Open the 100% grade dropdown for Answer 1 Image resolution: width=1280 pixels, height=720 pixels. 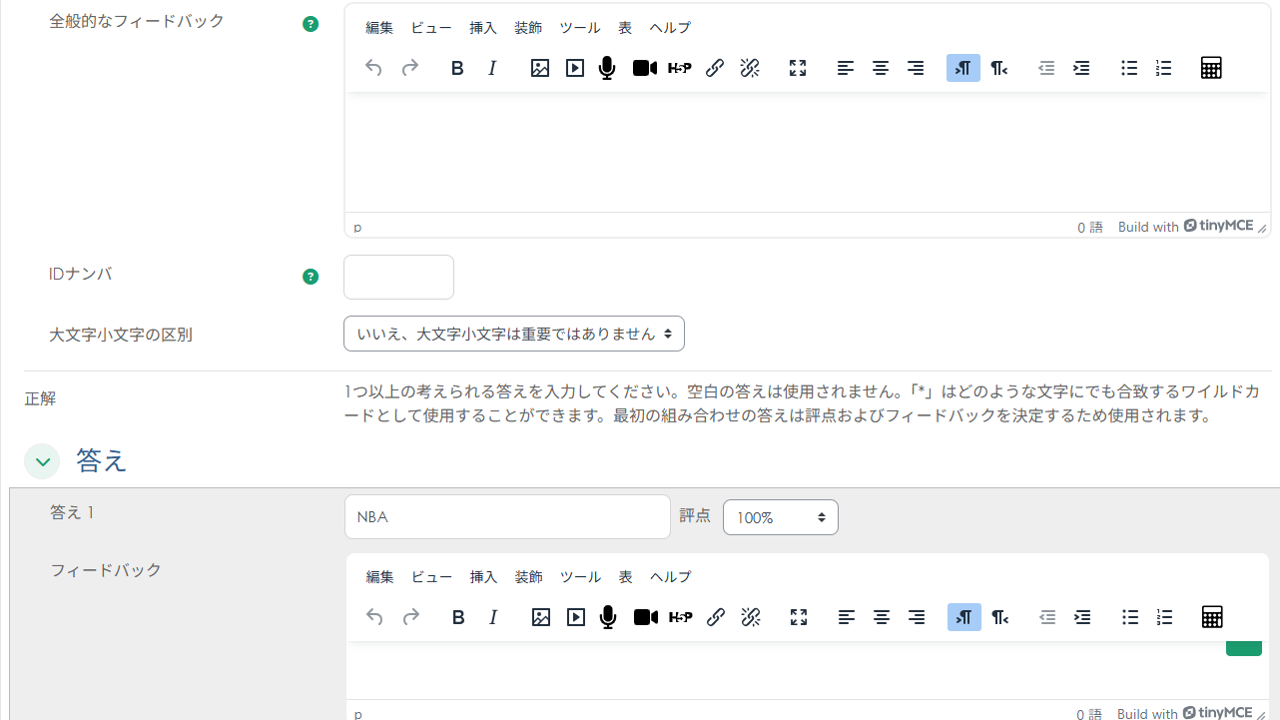pyautogui.click(x=780, y=517)
